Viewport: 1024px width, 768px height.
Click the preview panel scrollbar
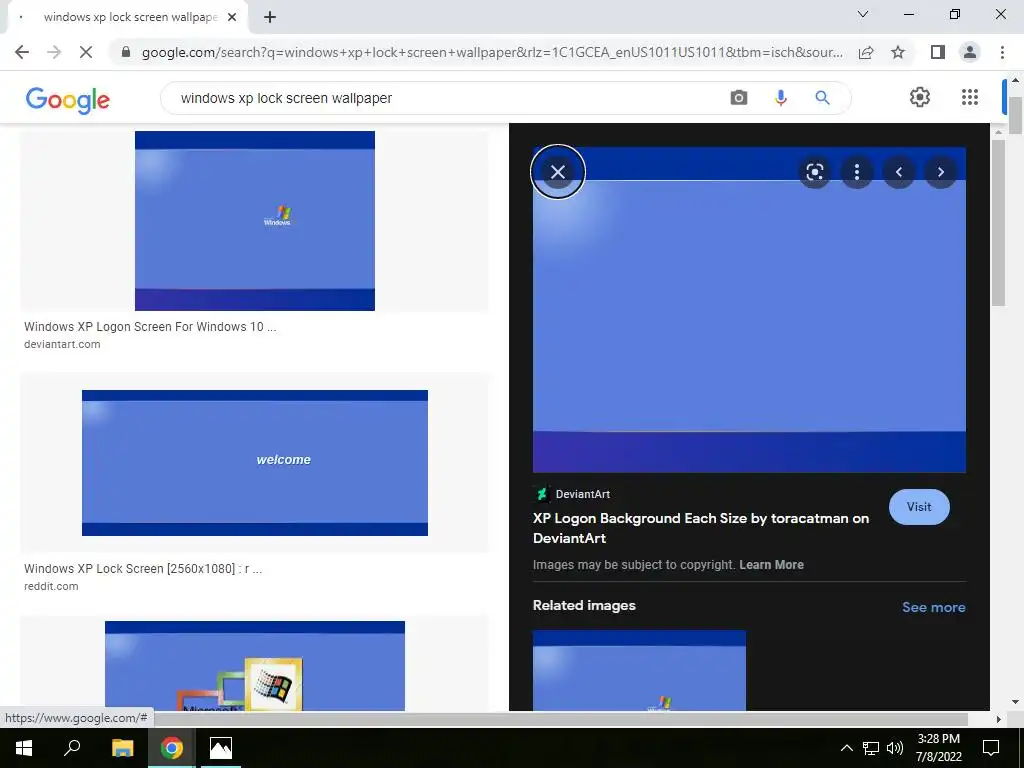997,222
